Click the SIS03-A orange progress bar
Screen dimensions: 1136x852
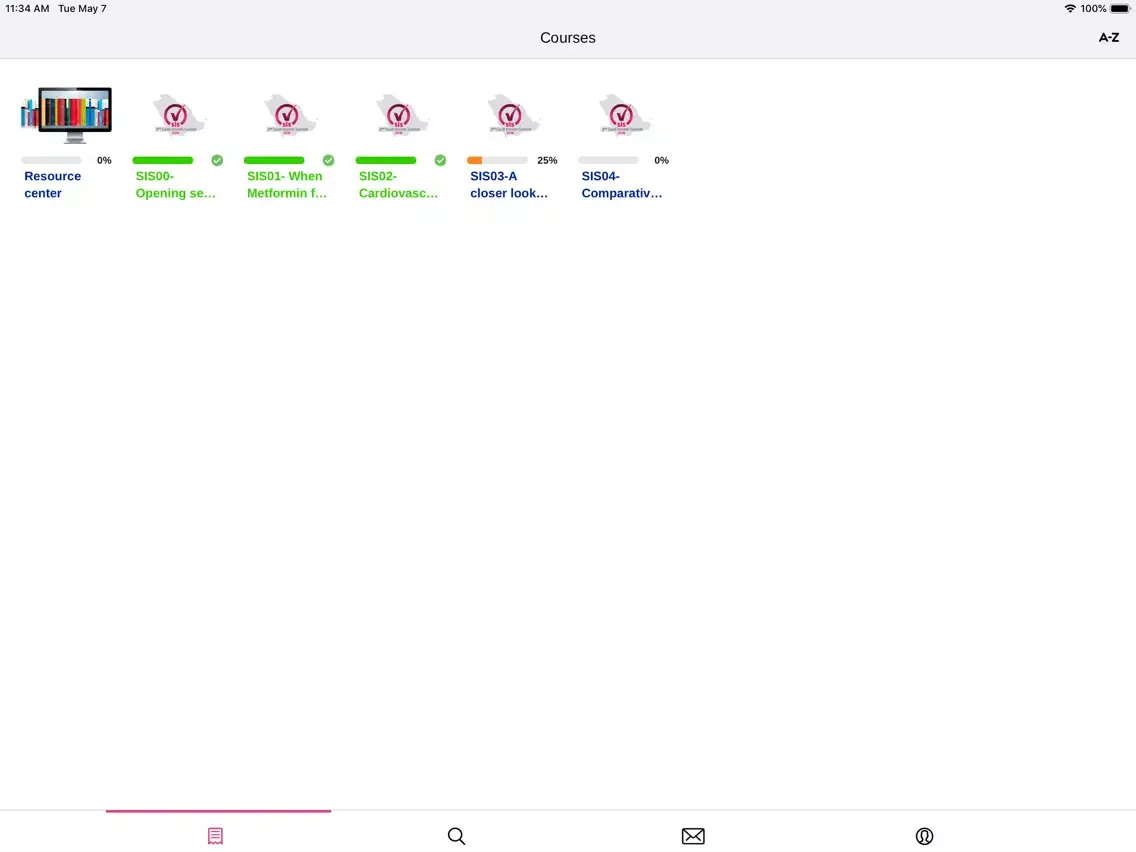[497, 160]
